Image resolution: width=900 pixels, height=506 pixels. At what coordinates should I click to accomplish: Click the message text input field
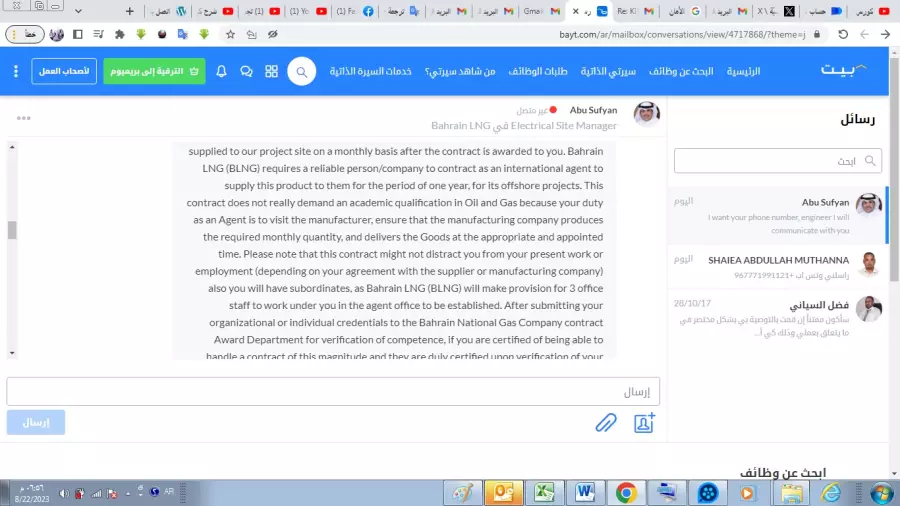coord(333,391)
